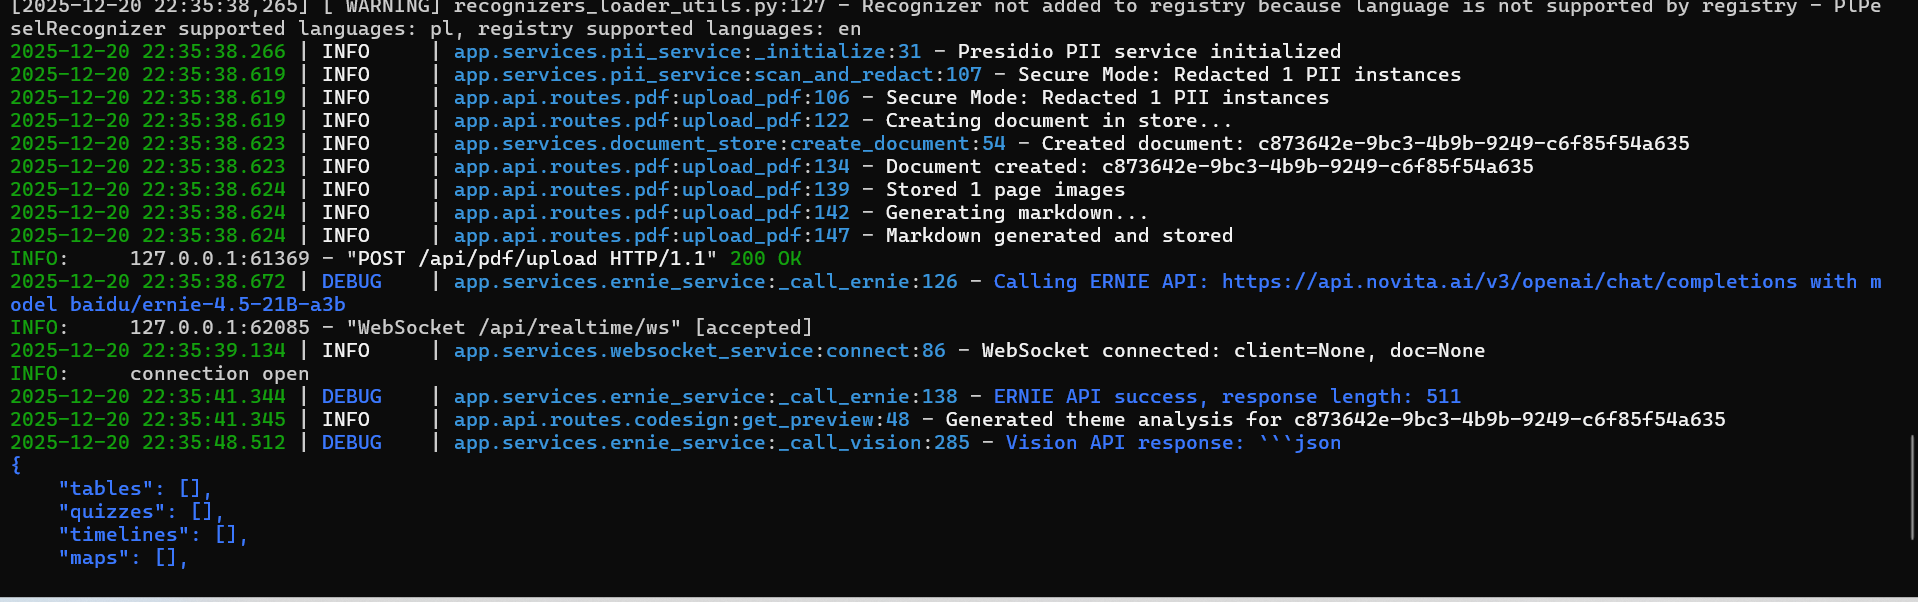Click the 'Generating markdown...' message

point(1016,212)
